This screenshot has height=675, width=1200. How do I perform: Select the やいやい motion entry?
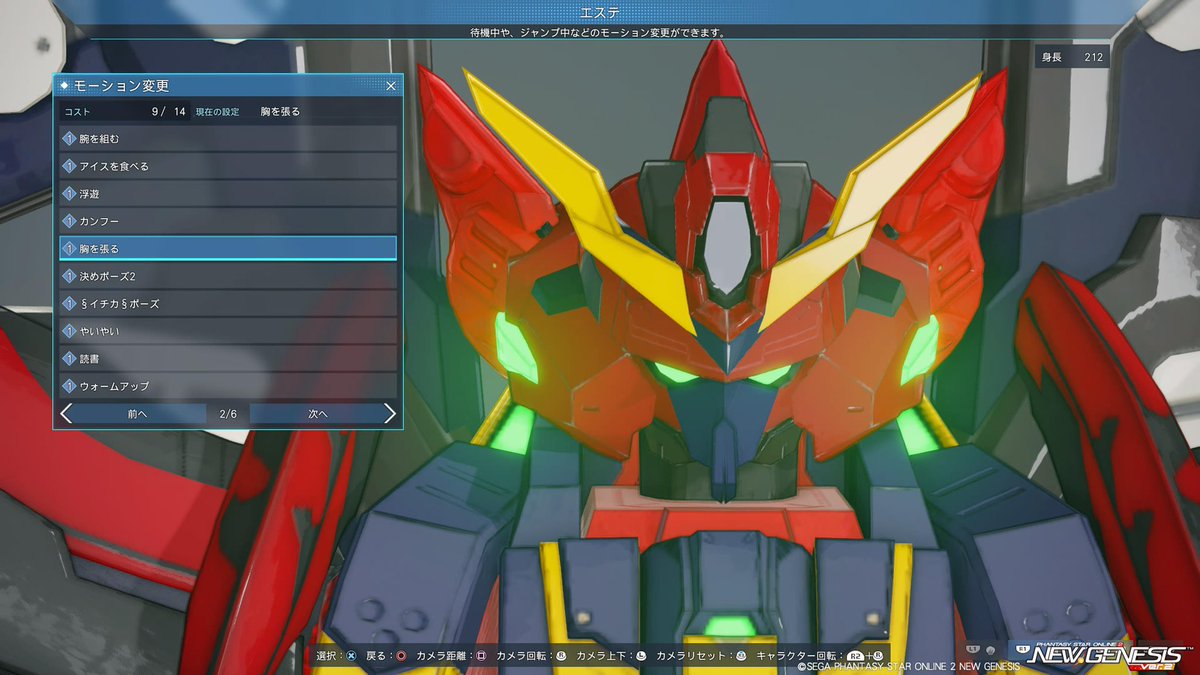click(x=228, y=330)
